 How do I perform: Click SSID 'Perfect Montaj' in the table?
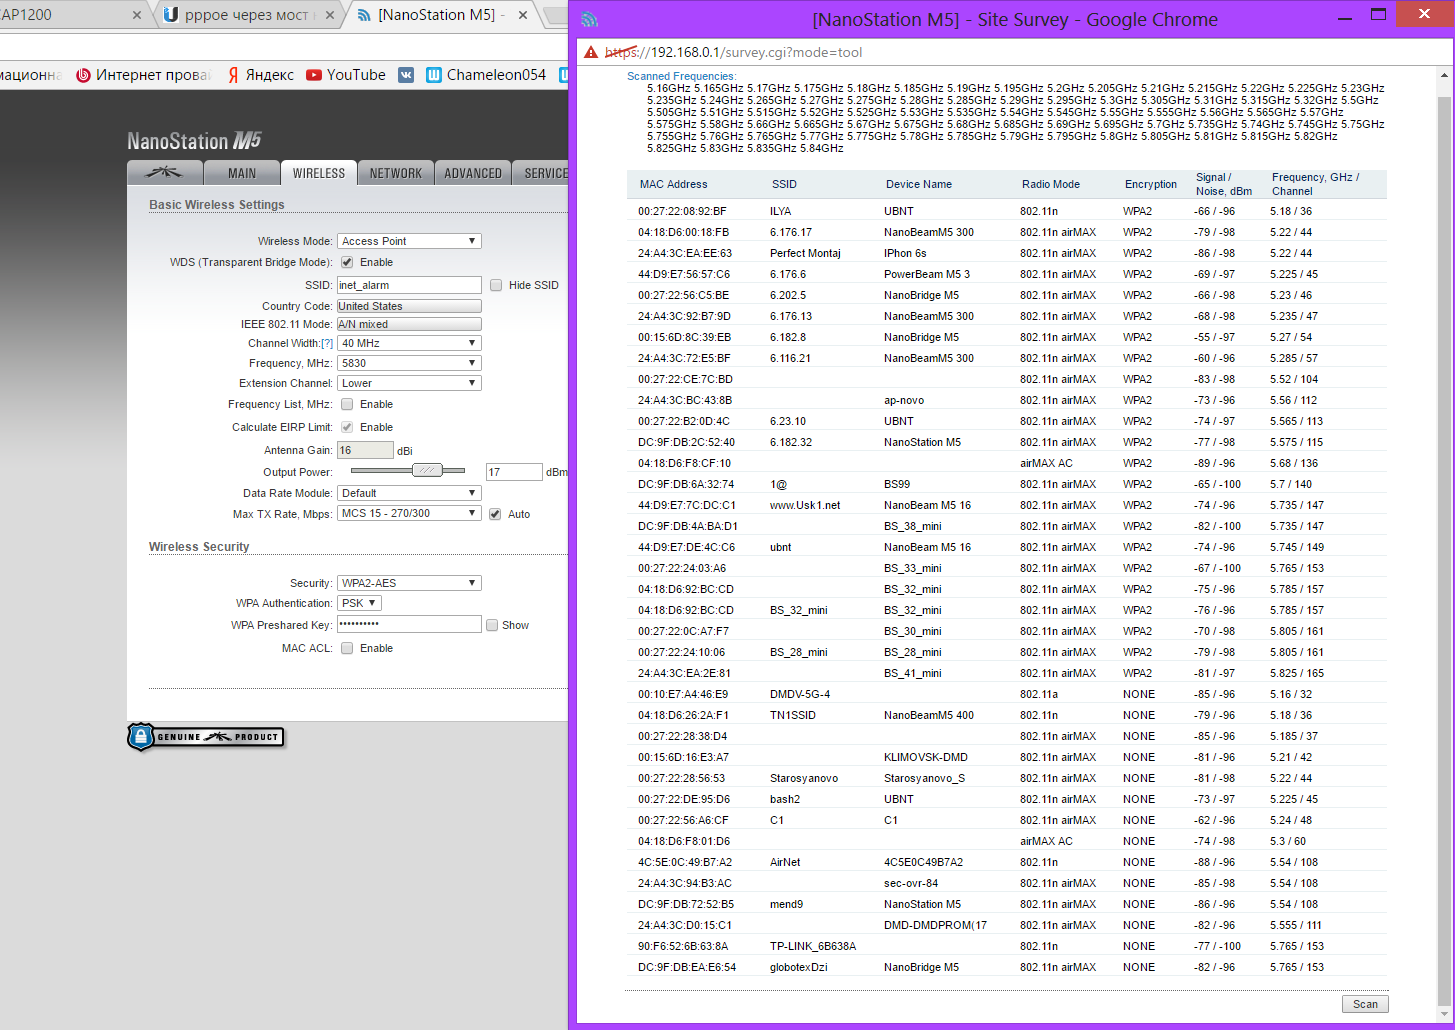[805, 253]
